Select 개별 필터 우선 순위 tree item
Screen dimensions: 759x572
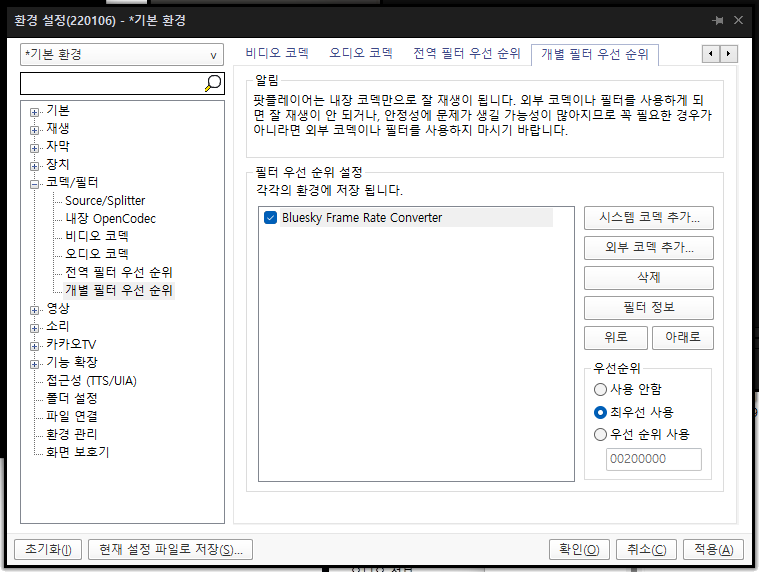(119, 290)
